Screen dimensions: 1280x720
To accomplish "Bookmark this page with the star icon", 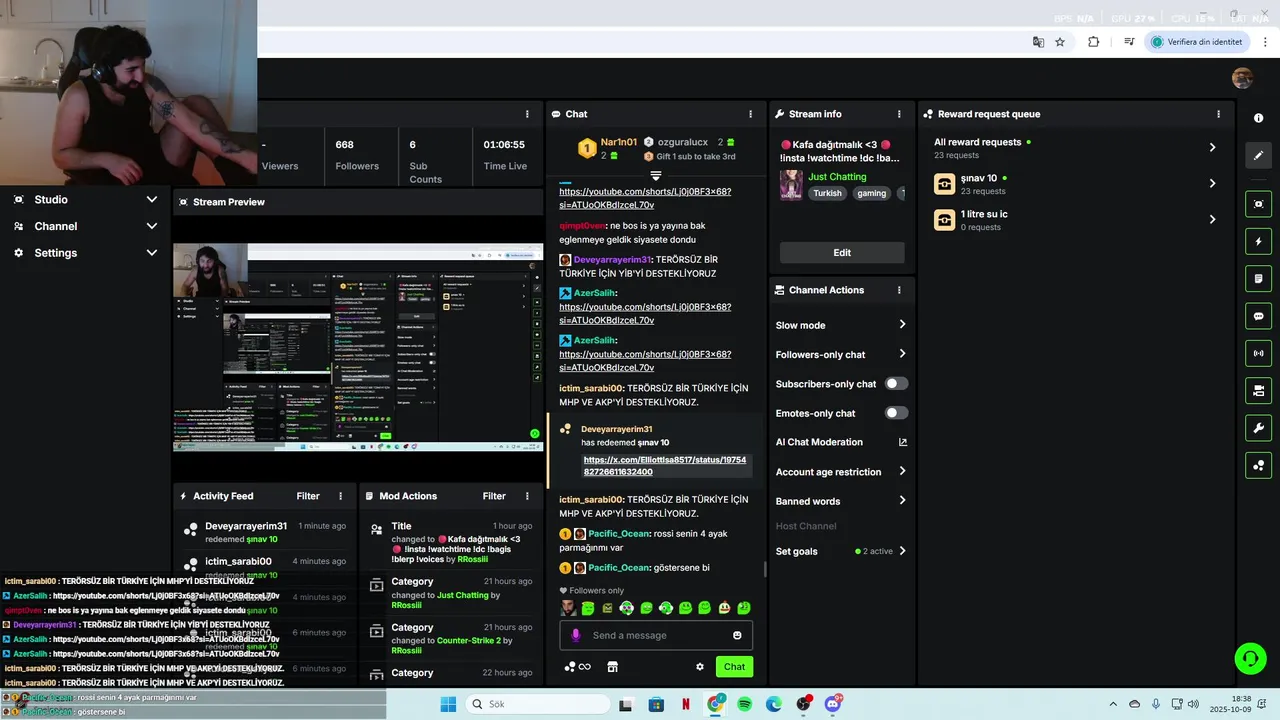I will click(1060, 42).
